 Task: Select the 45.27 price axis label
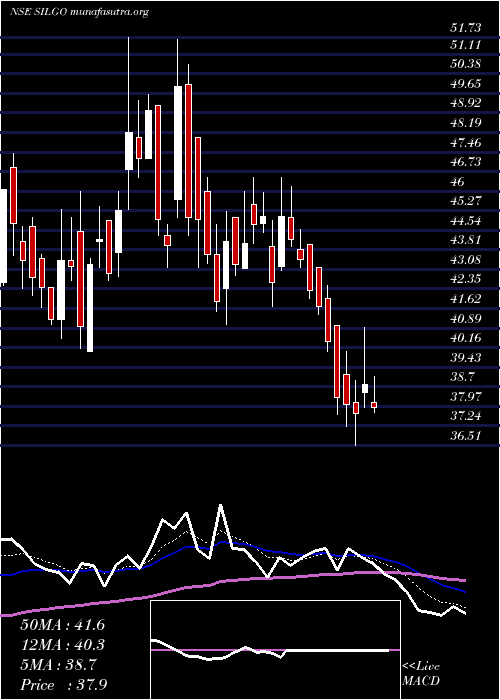coord(466,201)
